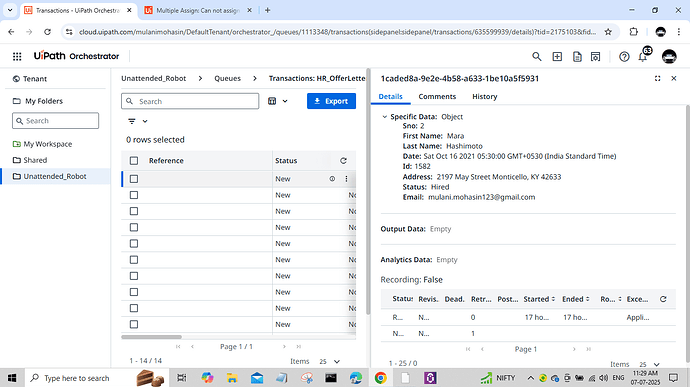This screenshot has width=690, height=387.
Task: Switch to the History tab
Action: [x=484, y=96]
